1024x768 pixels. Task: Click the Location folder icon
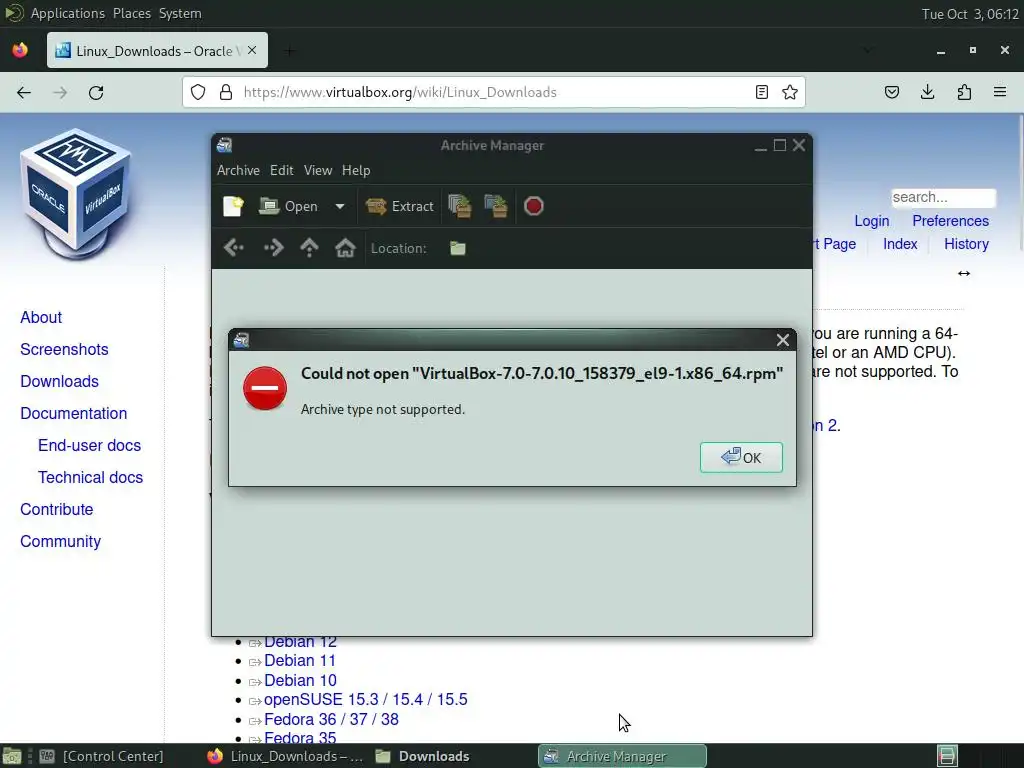click(x=458, y=248)
